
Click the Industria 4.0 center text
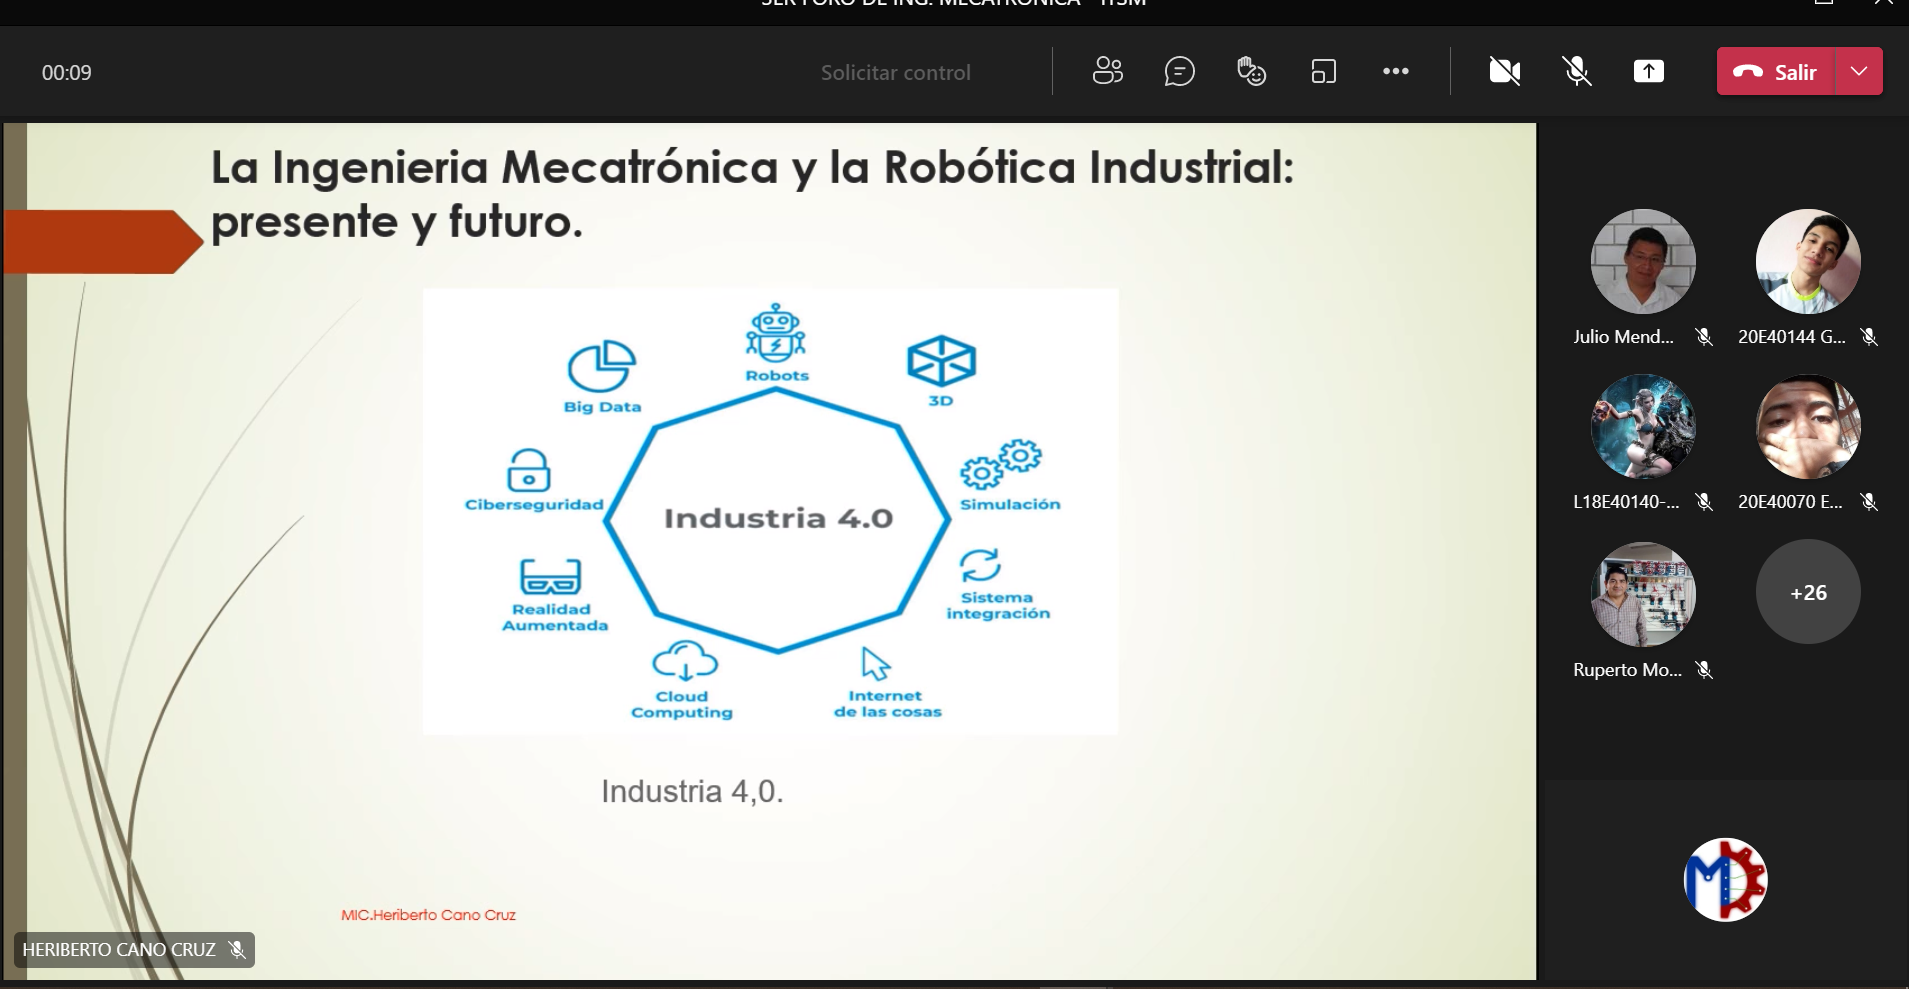(x=778, y=518)
